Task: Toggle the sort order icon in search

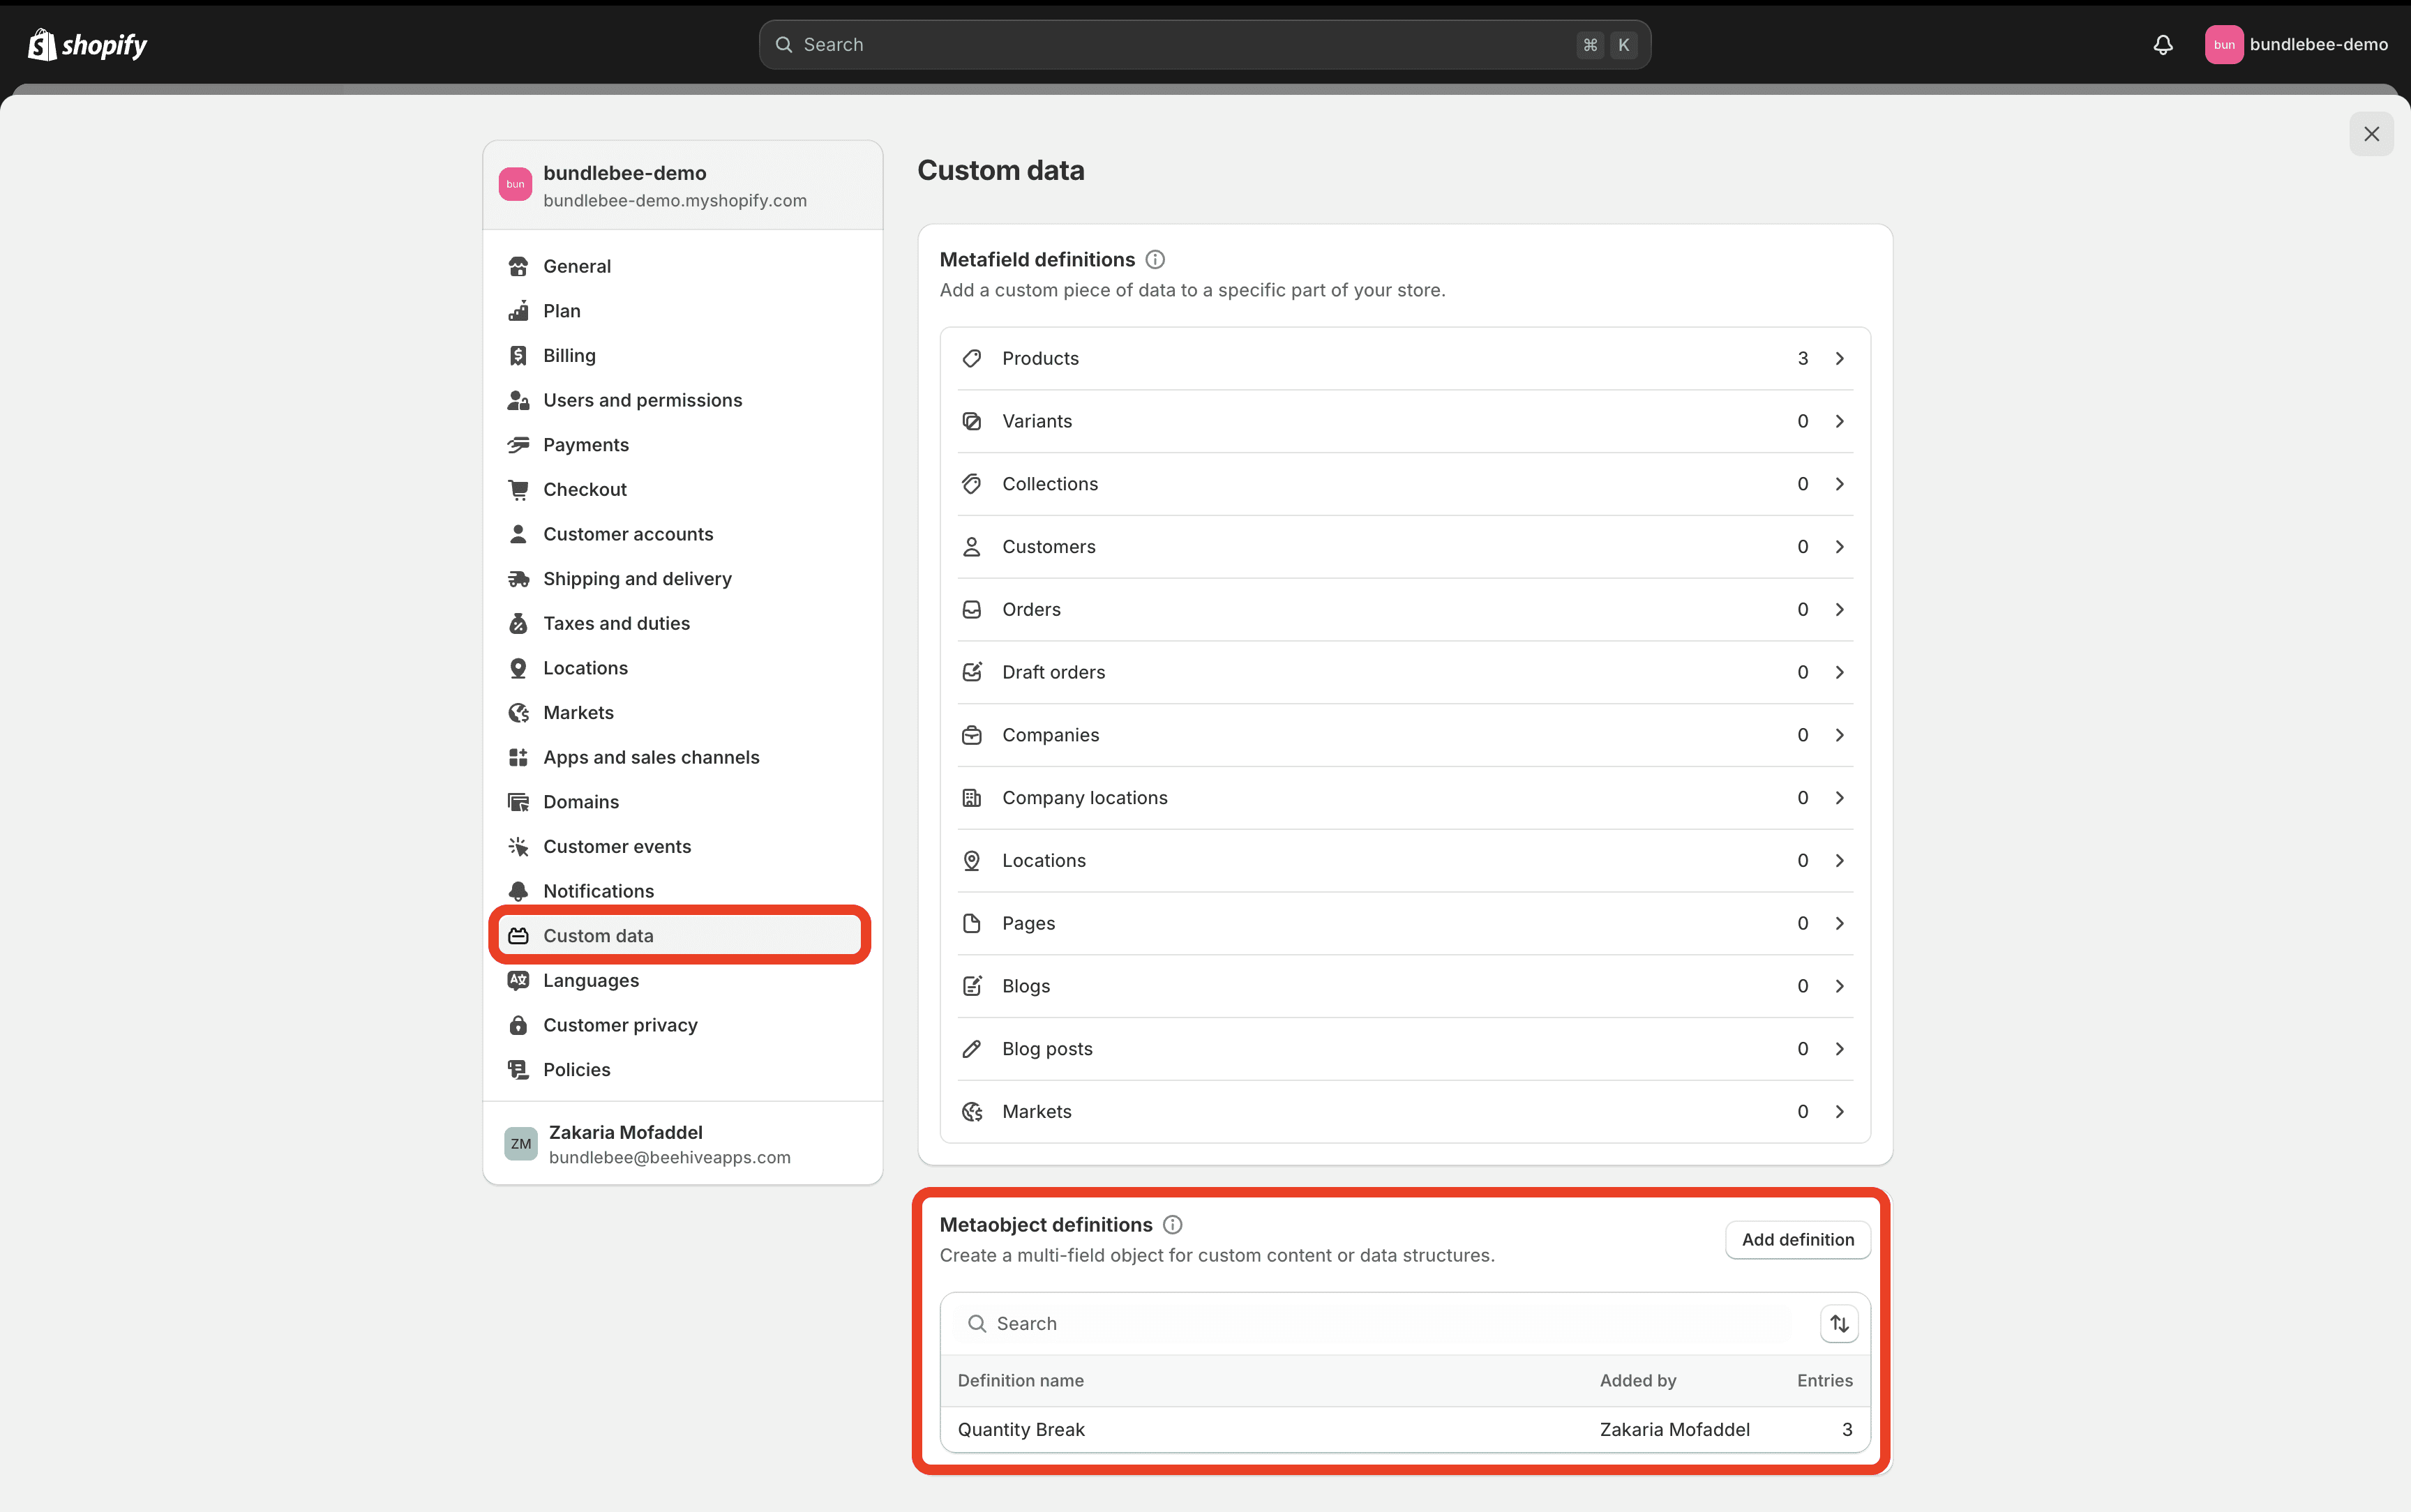Action: click(x=1840, y=1322)
